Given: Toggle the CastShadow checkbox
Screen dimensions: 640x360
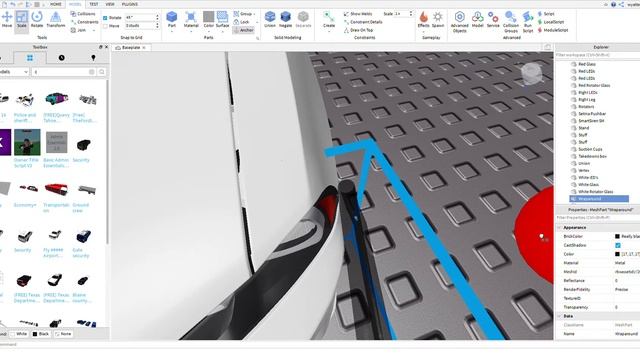Looking at the screenshot, I should (618, 245).
